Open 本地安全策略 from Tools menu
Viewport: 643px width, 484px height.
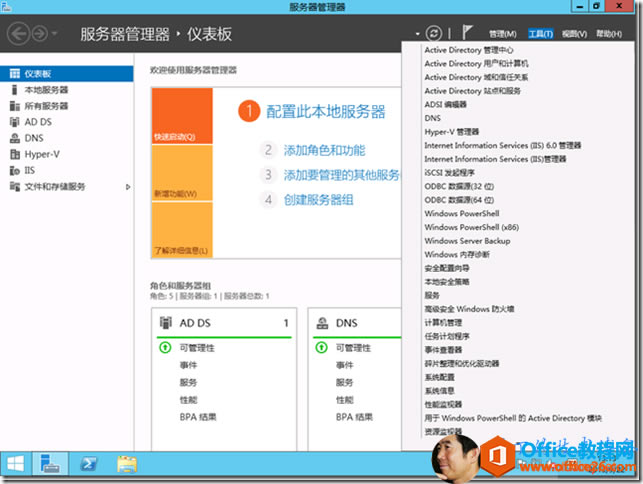point(447,282)
